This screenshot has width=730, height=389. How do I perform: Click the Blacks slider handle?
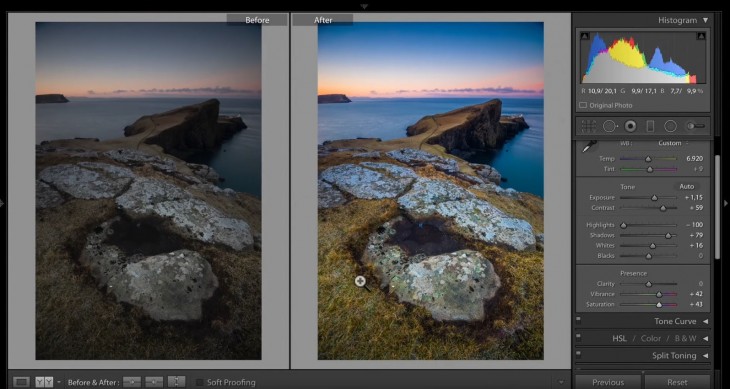(x=649, y=256)
